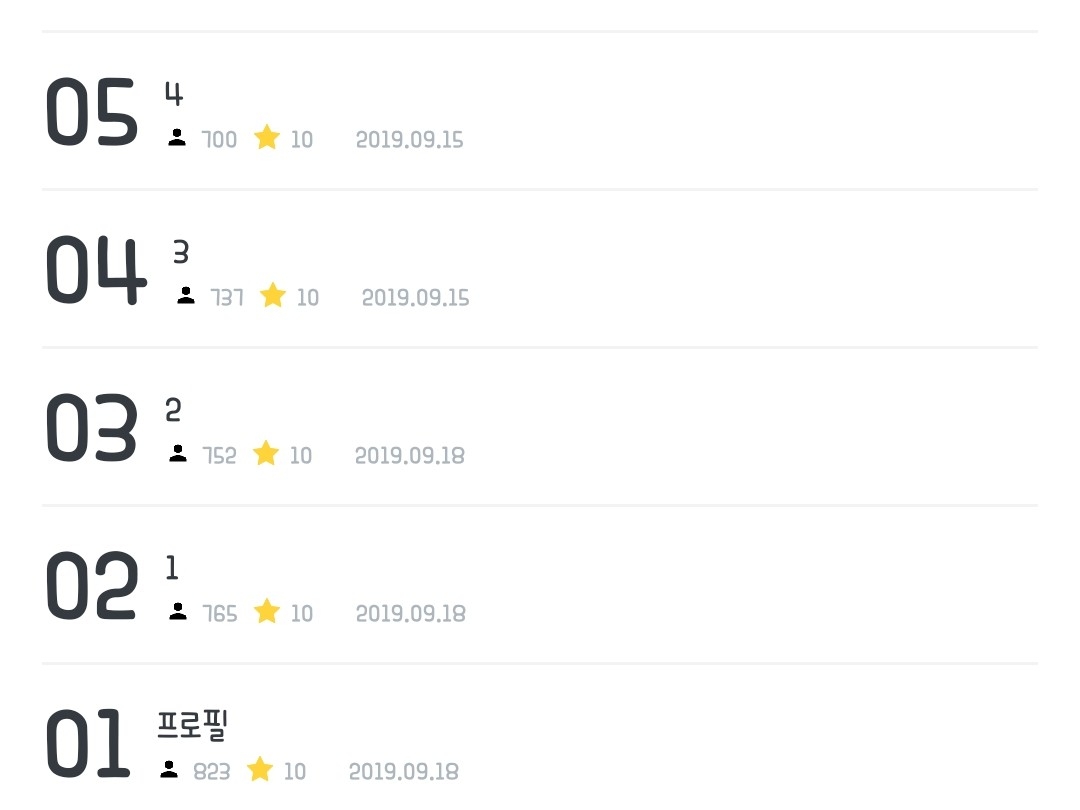The width and height of the screenshot is (1080, 810).
Task: Click the star icon in episode 04
Action: click(273, 296)
